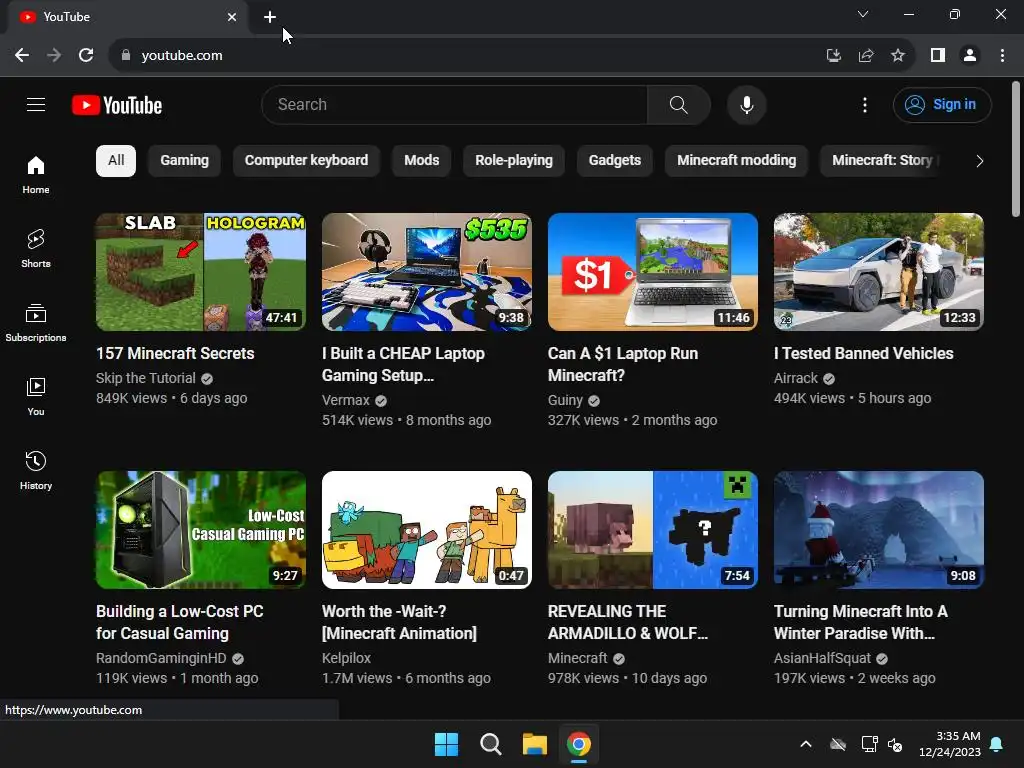
Task: Open the YouTube hamburger guide menu
Action: (x=36, y=104)
